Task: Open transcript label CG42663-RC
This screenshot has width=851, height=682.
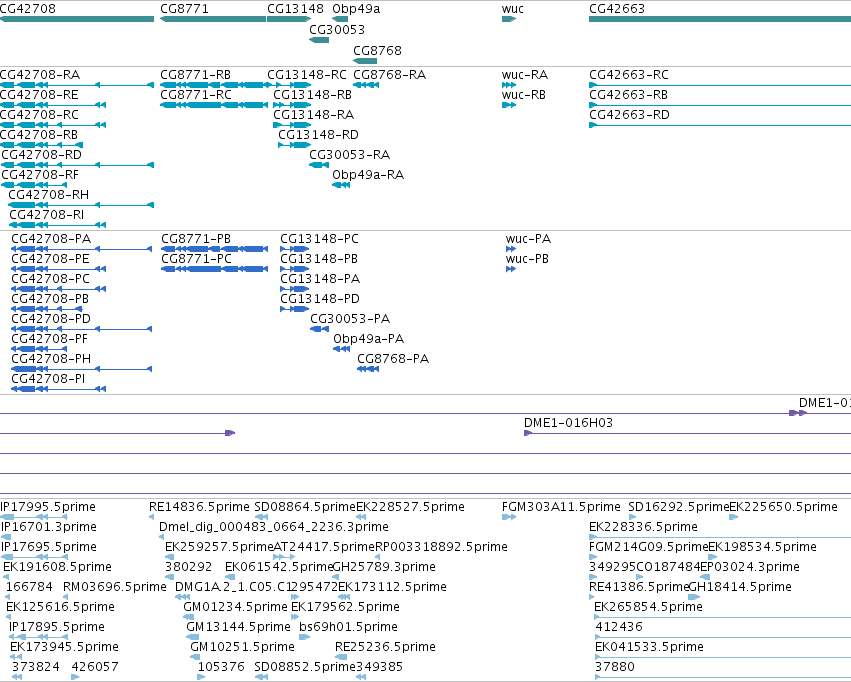Action: coord(629,74)
